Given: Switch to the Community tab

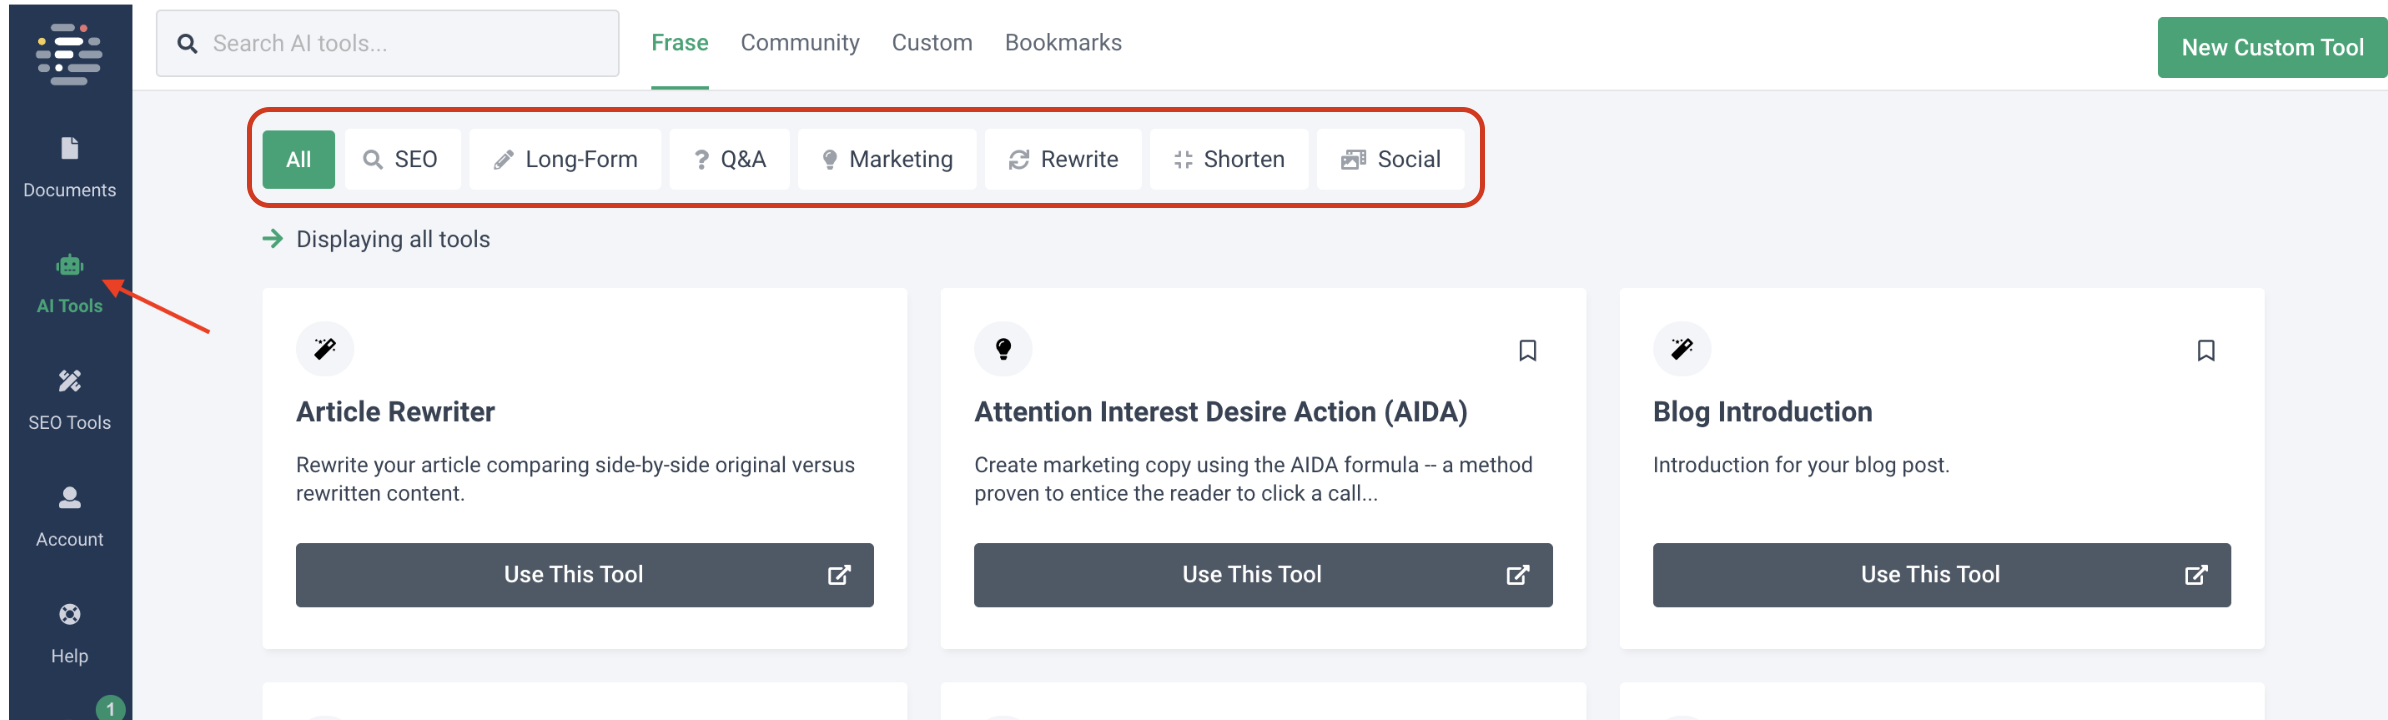Looking at the screenshot, I should 799,43.
